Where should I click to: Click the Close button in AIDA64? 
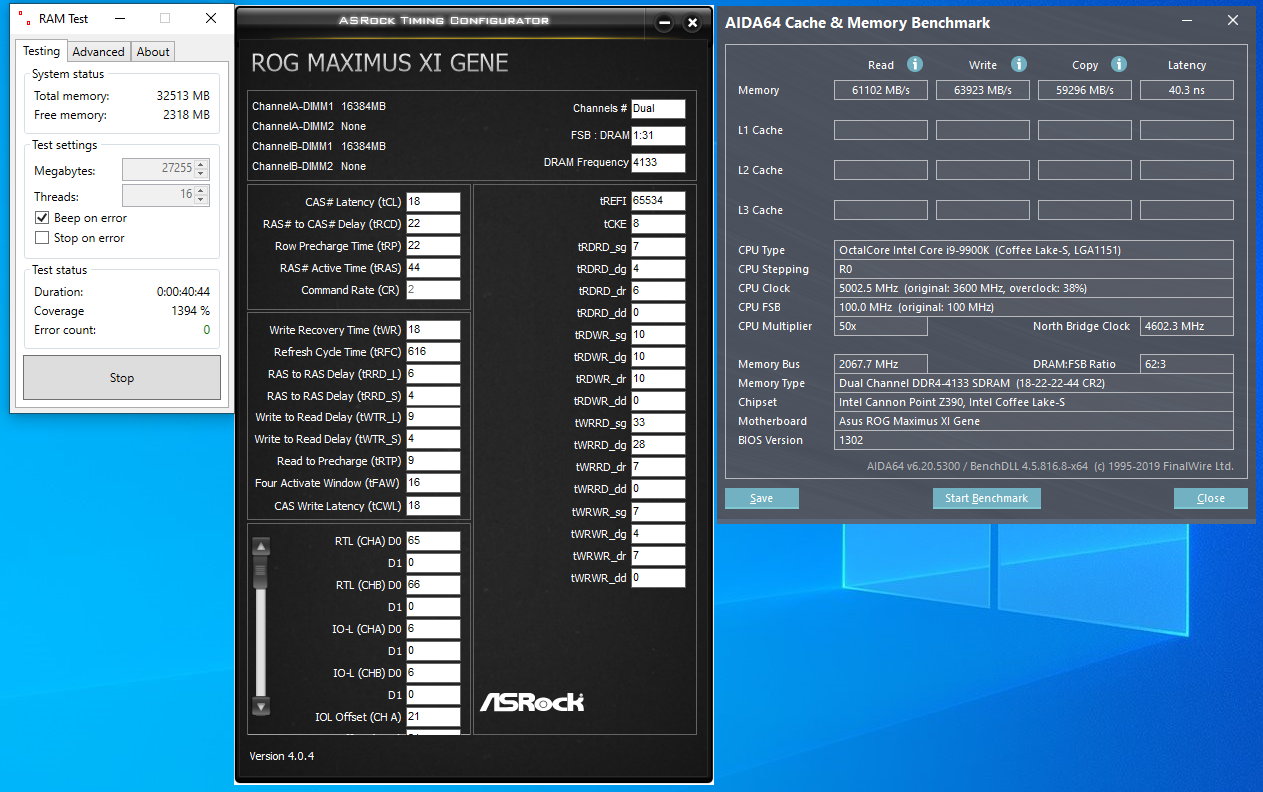click(x=1211, y=498)
